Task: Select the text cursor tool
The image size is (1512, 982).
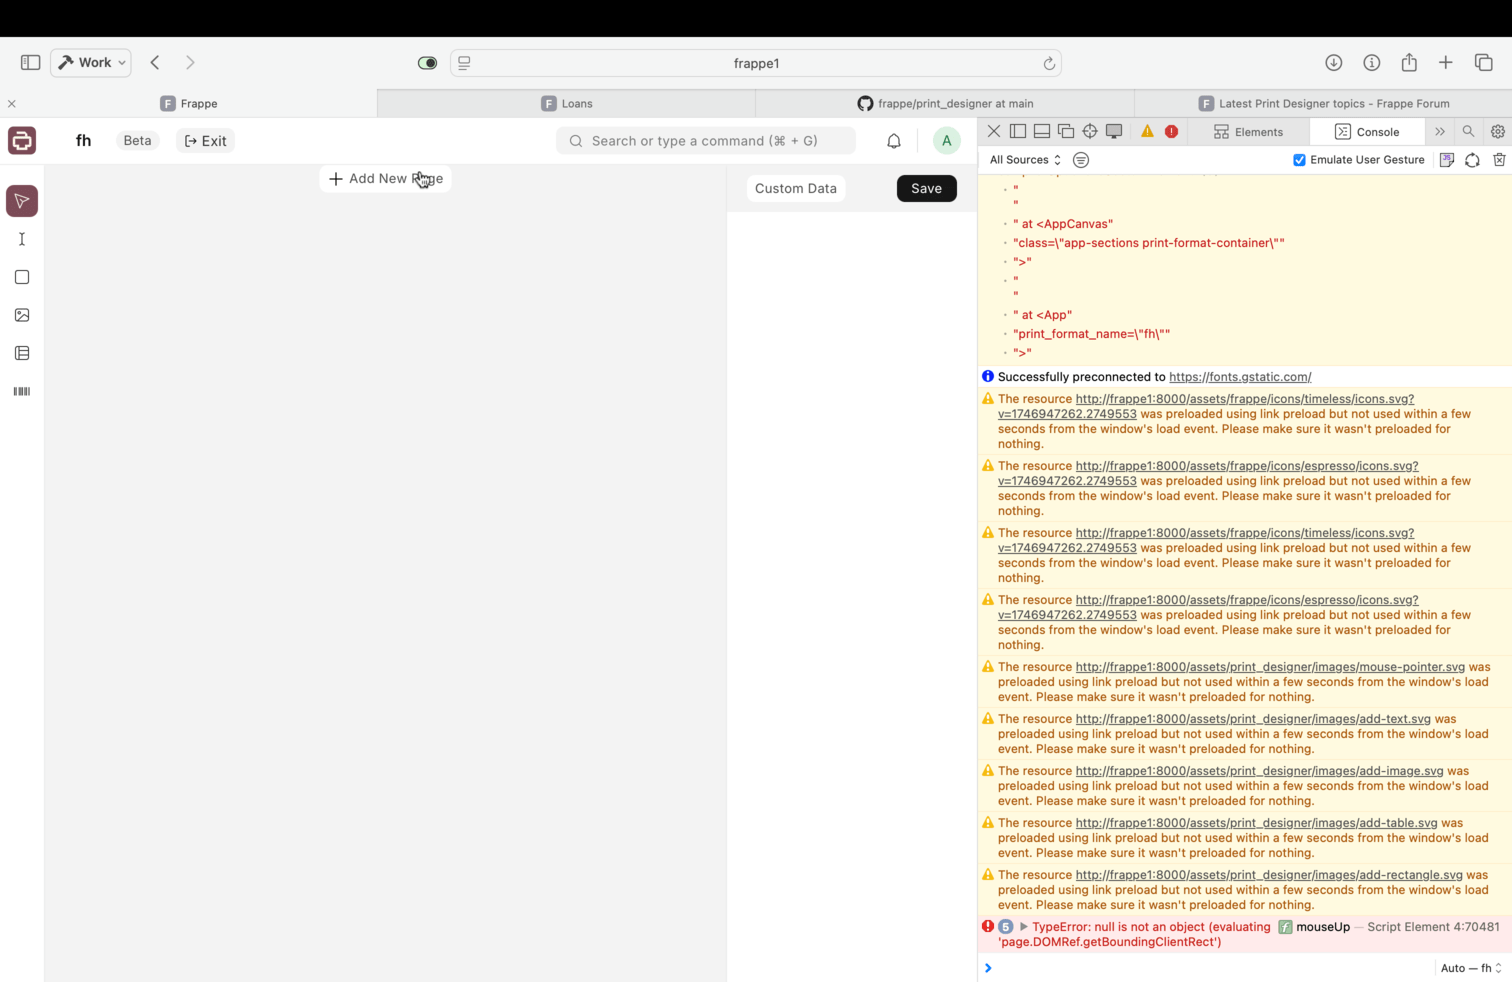Action: [x=22, y=239]
